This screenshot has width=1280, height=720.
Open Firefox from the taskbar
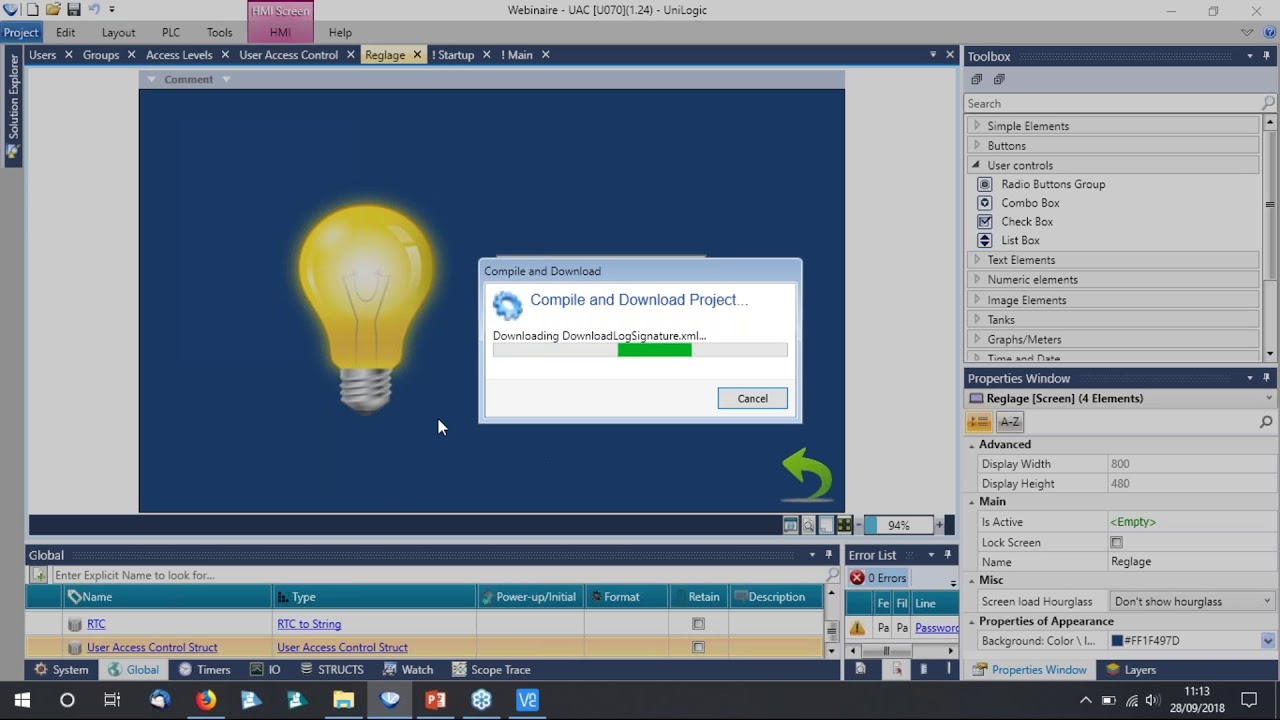point(205,700)
